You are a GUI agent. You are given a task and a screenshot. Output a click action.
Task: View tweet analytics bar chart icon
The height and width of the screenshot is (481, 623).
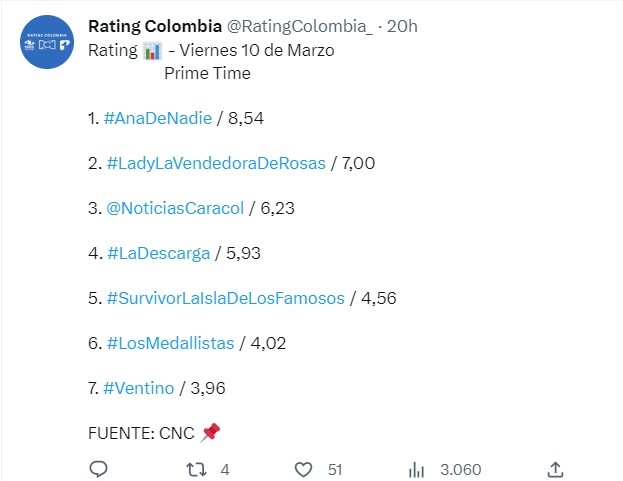(x=418, y=468)
